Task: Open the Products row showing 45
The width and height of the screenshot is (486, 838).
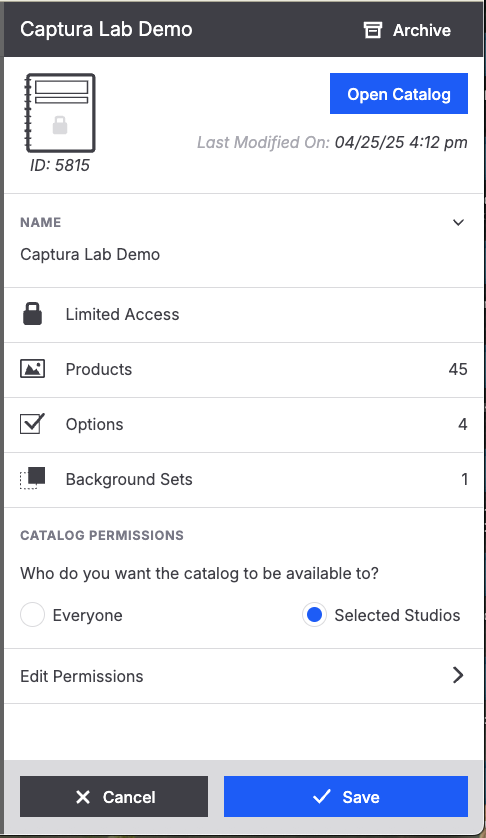Action: pos(243,369)
